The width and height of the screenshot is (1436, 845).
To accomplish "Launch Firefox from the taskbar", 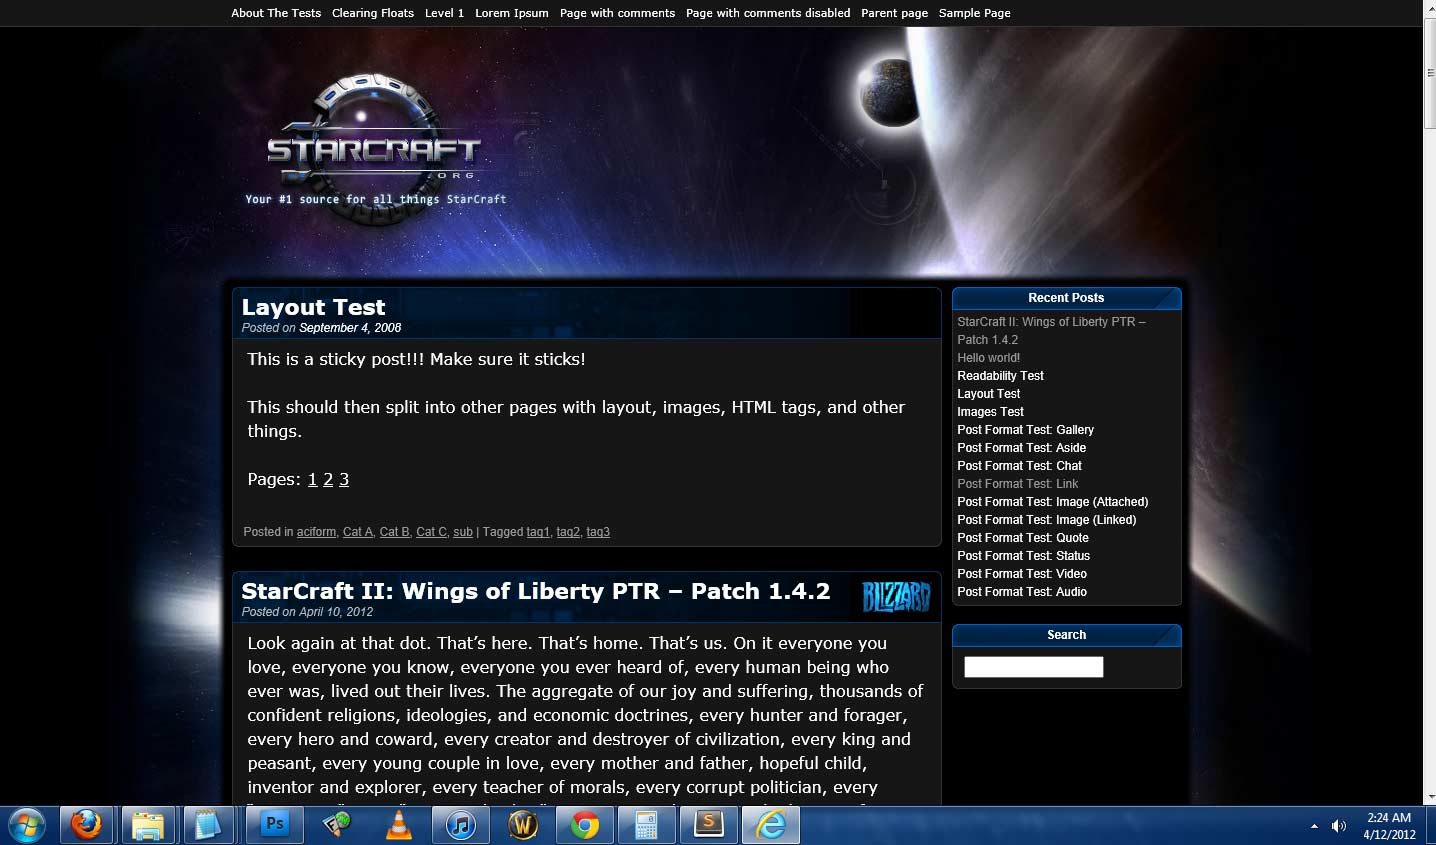I will 86,826.
